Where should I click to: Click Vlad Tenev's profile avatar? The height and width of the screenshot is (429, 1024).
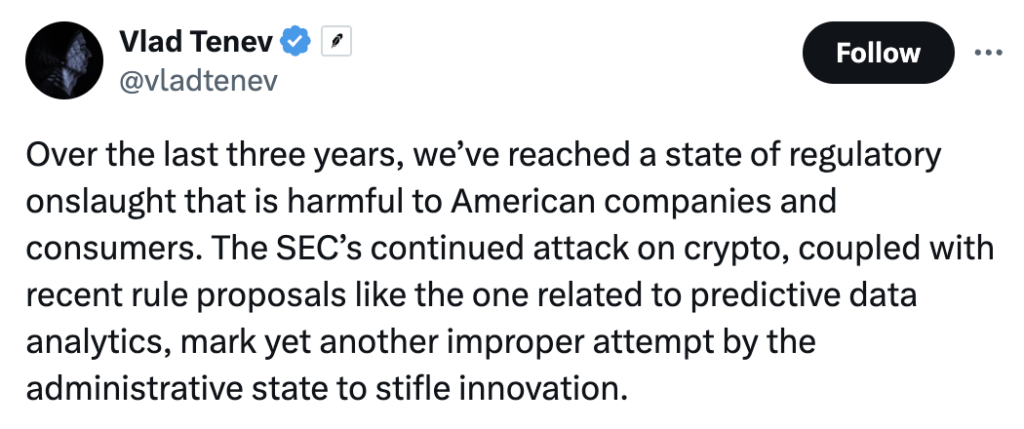pos(59,60)
